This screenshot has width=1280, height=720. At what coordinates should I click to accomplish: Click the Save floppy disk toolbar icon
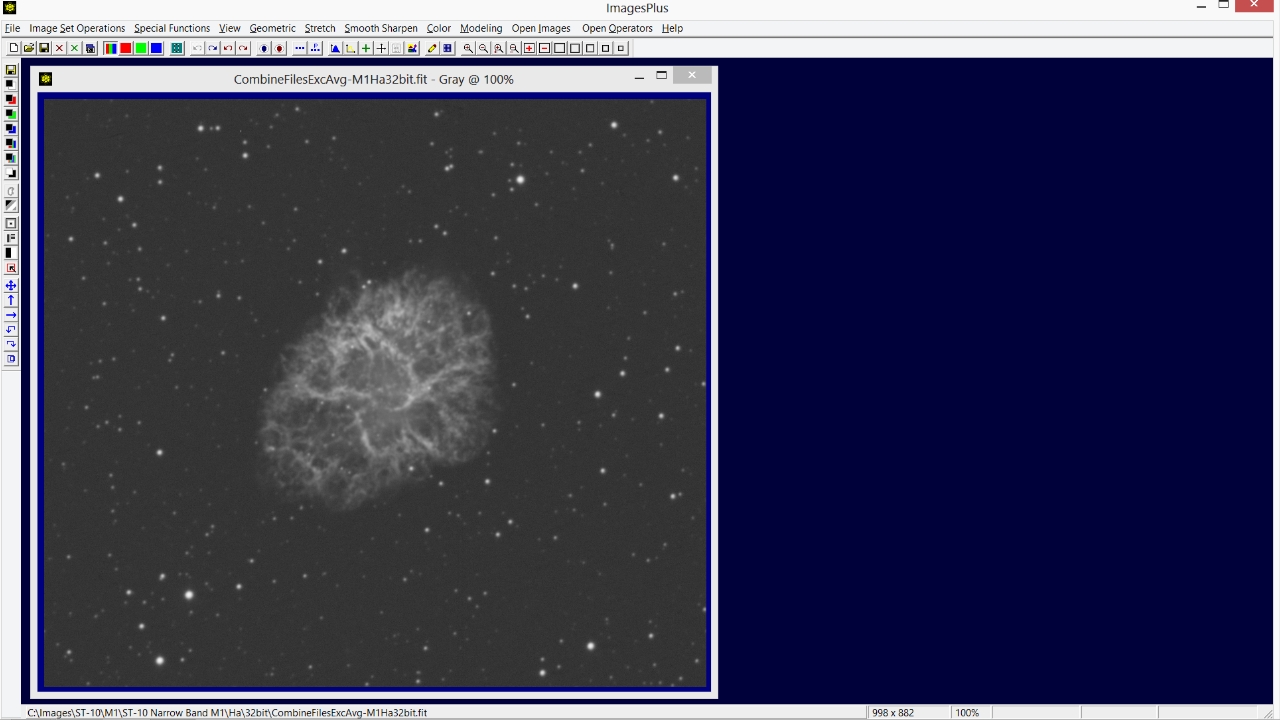44,48
